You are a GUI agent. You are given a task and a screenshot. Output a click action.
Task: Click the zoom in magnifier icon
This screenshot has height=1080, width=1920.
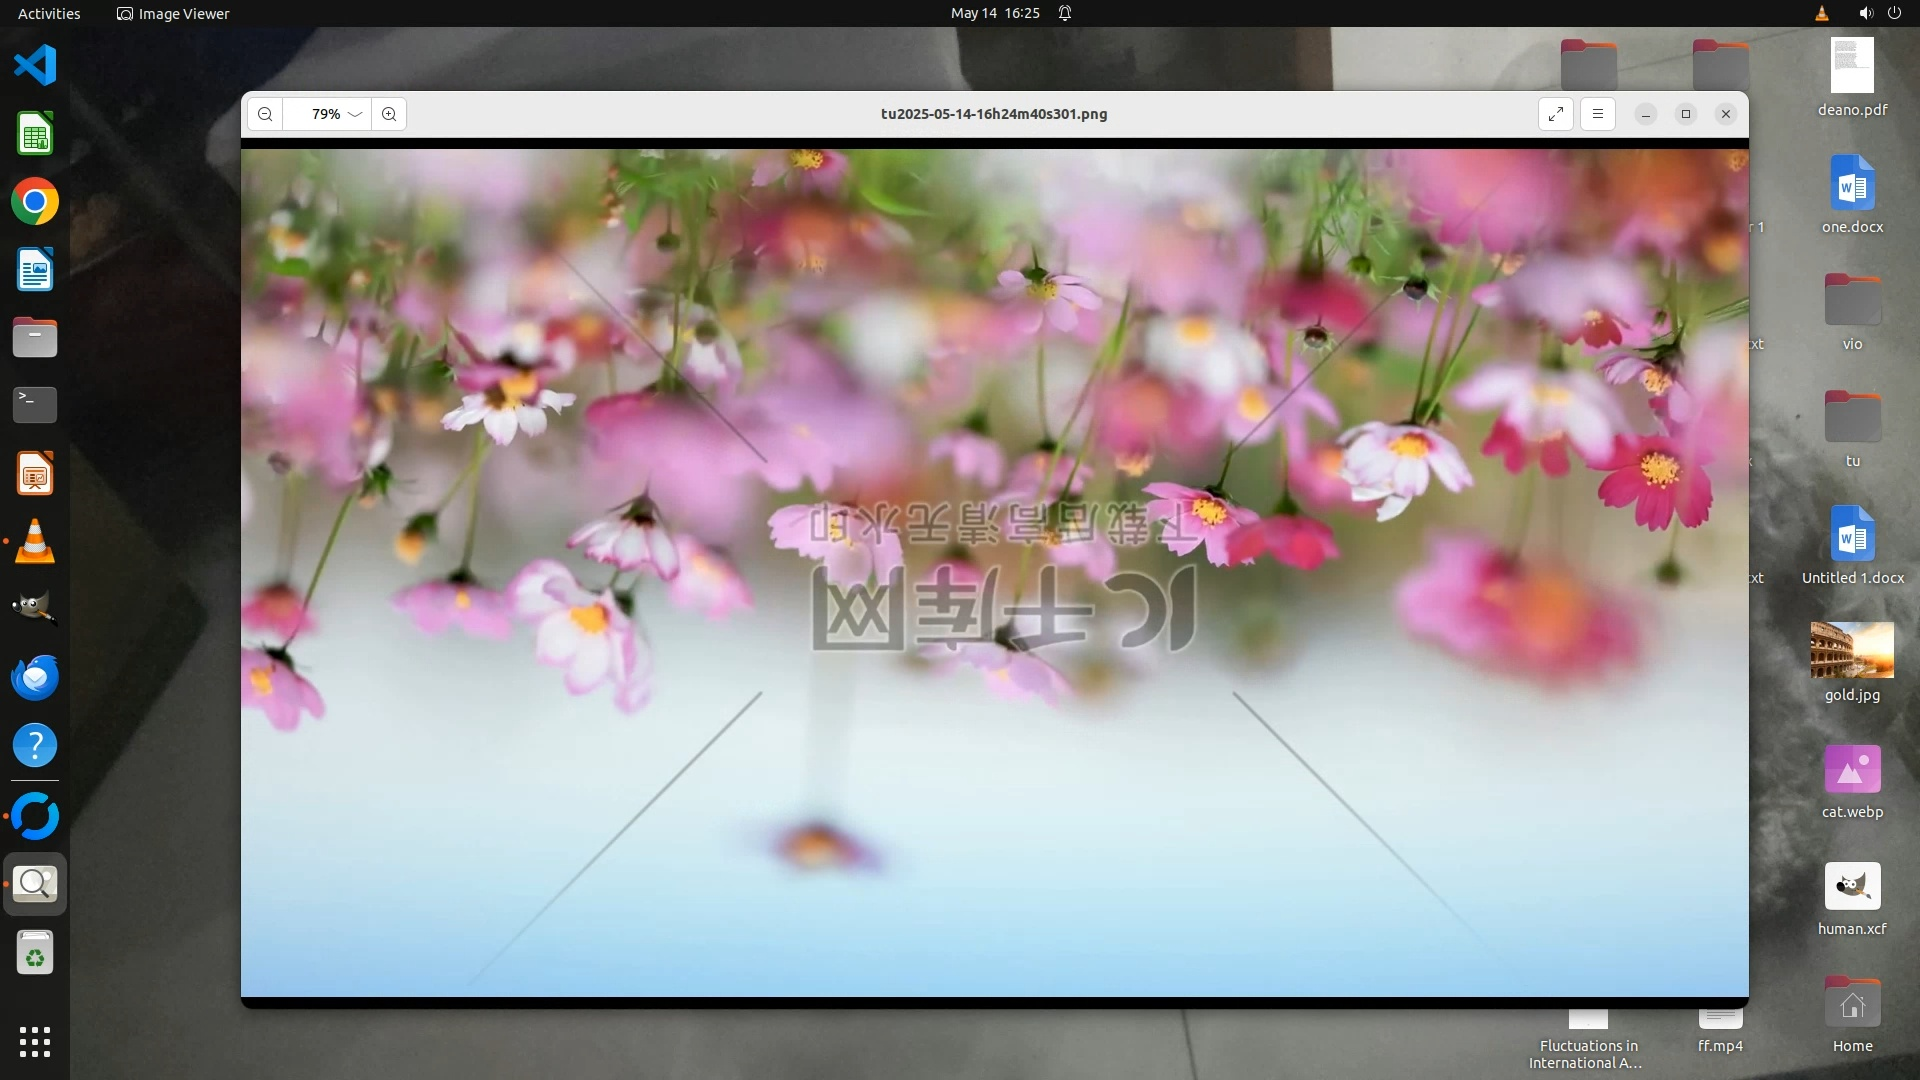pyautogui.click(x=389, y=114)
